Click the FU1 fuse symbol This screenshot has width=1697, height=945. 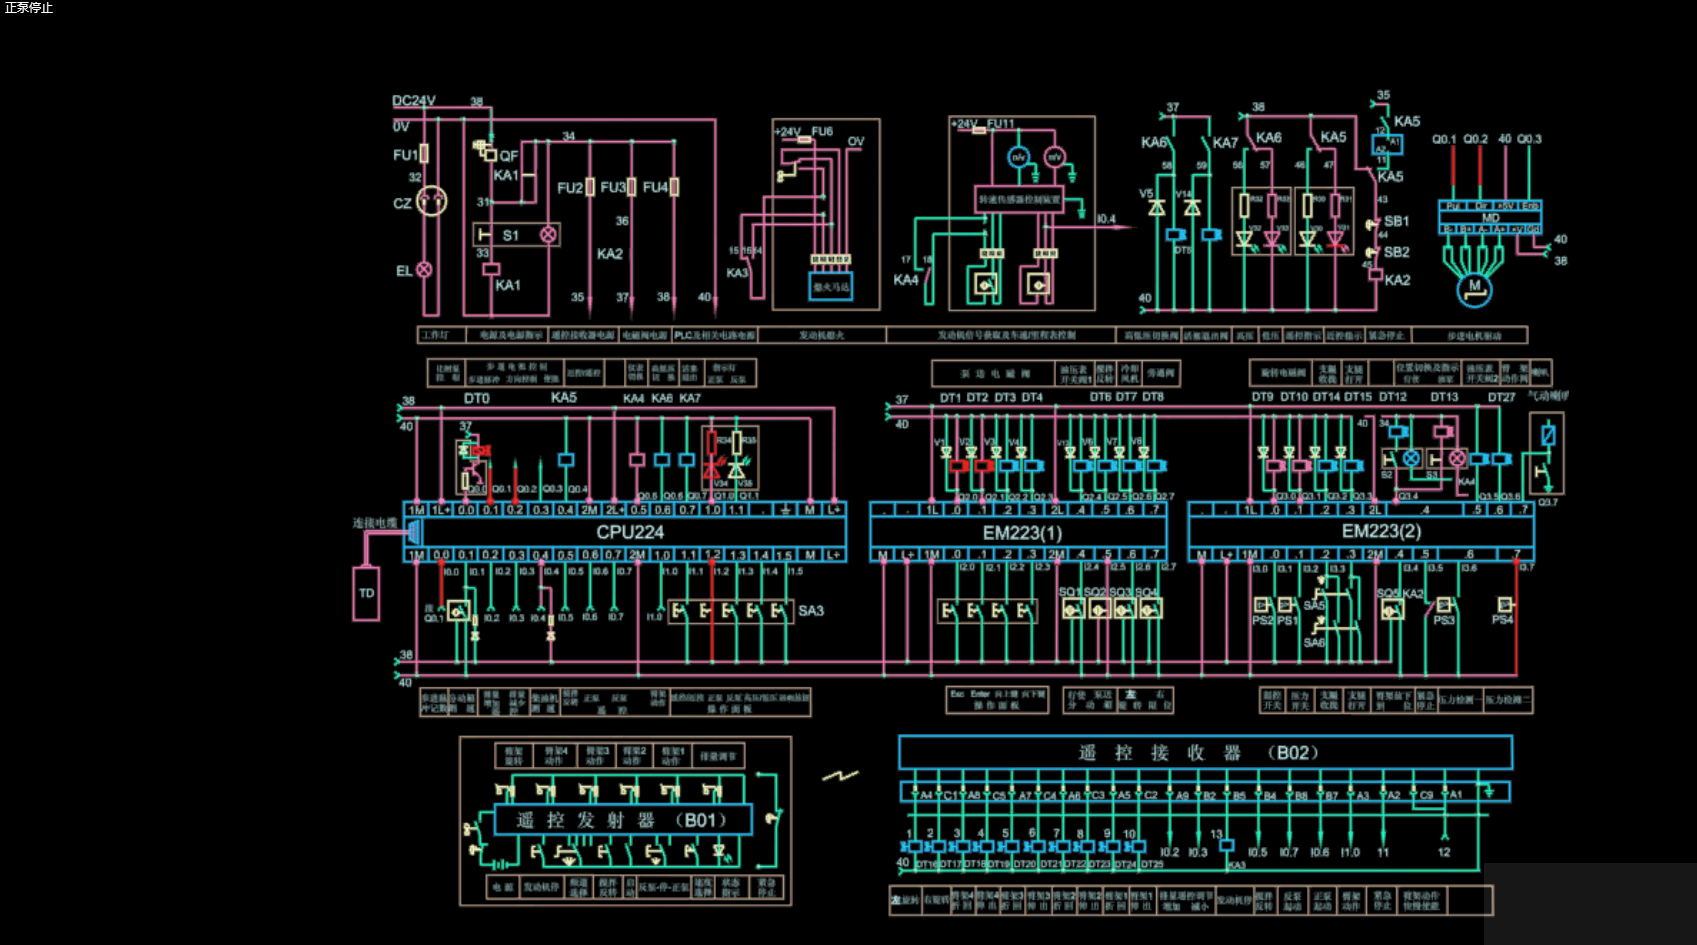click(x=424, y=154)
